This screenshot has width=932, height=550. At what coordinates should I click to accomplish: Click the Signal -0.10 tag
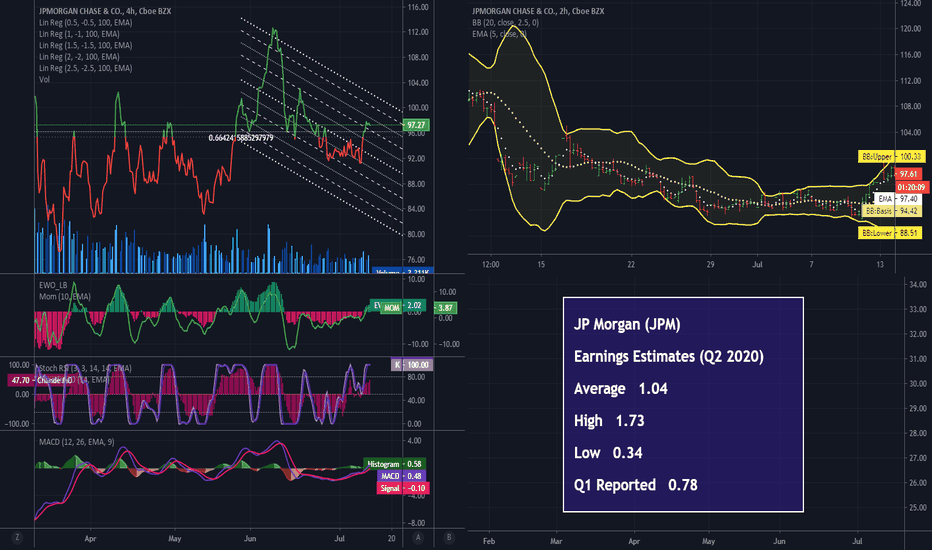point(402,488)
